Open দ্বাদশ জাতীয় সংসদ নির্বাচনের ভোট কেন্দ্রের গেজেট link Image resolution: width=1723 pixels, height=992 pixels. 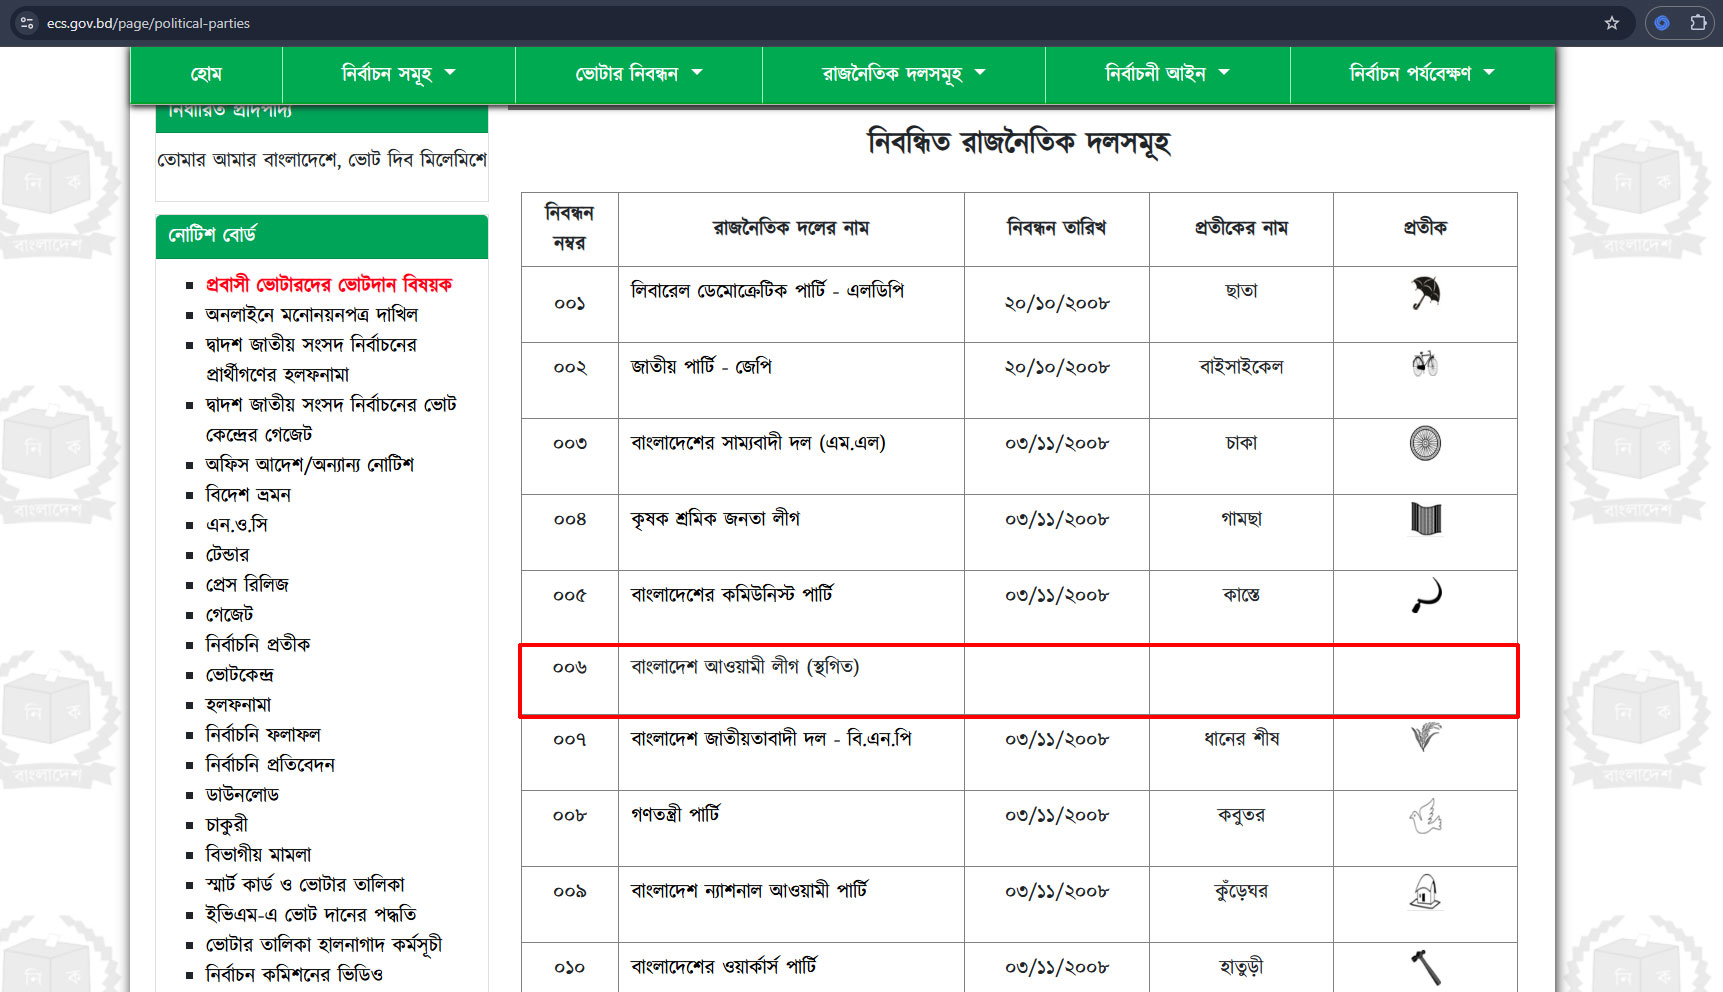pyautogui.click(x=331, y=419)
